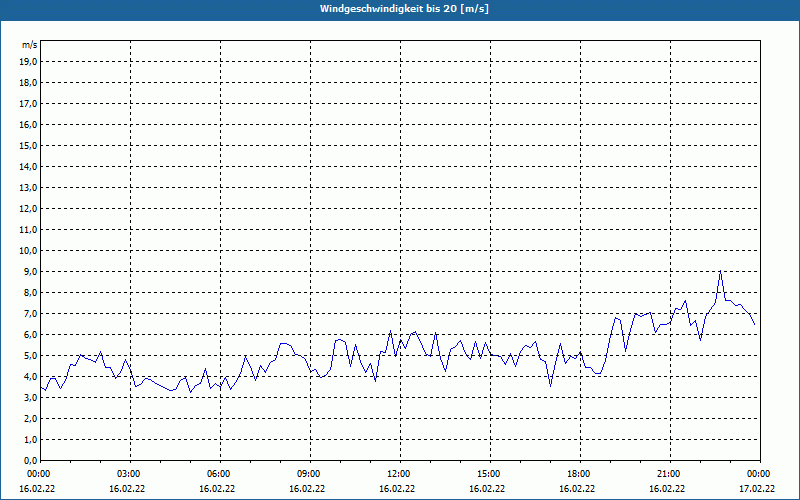Select the "17.02.22" date label

[757, 489]
